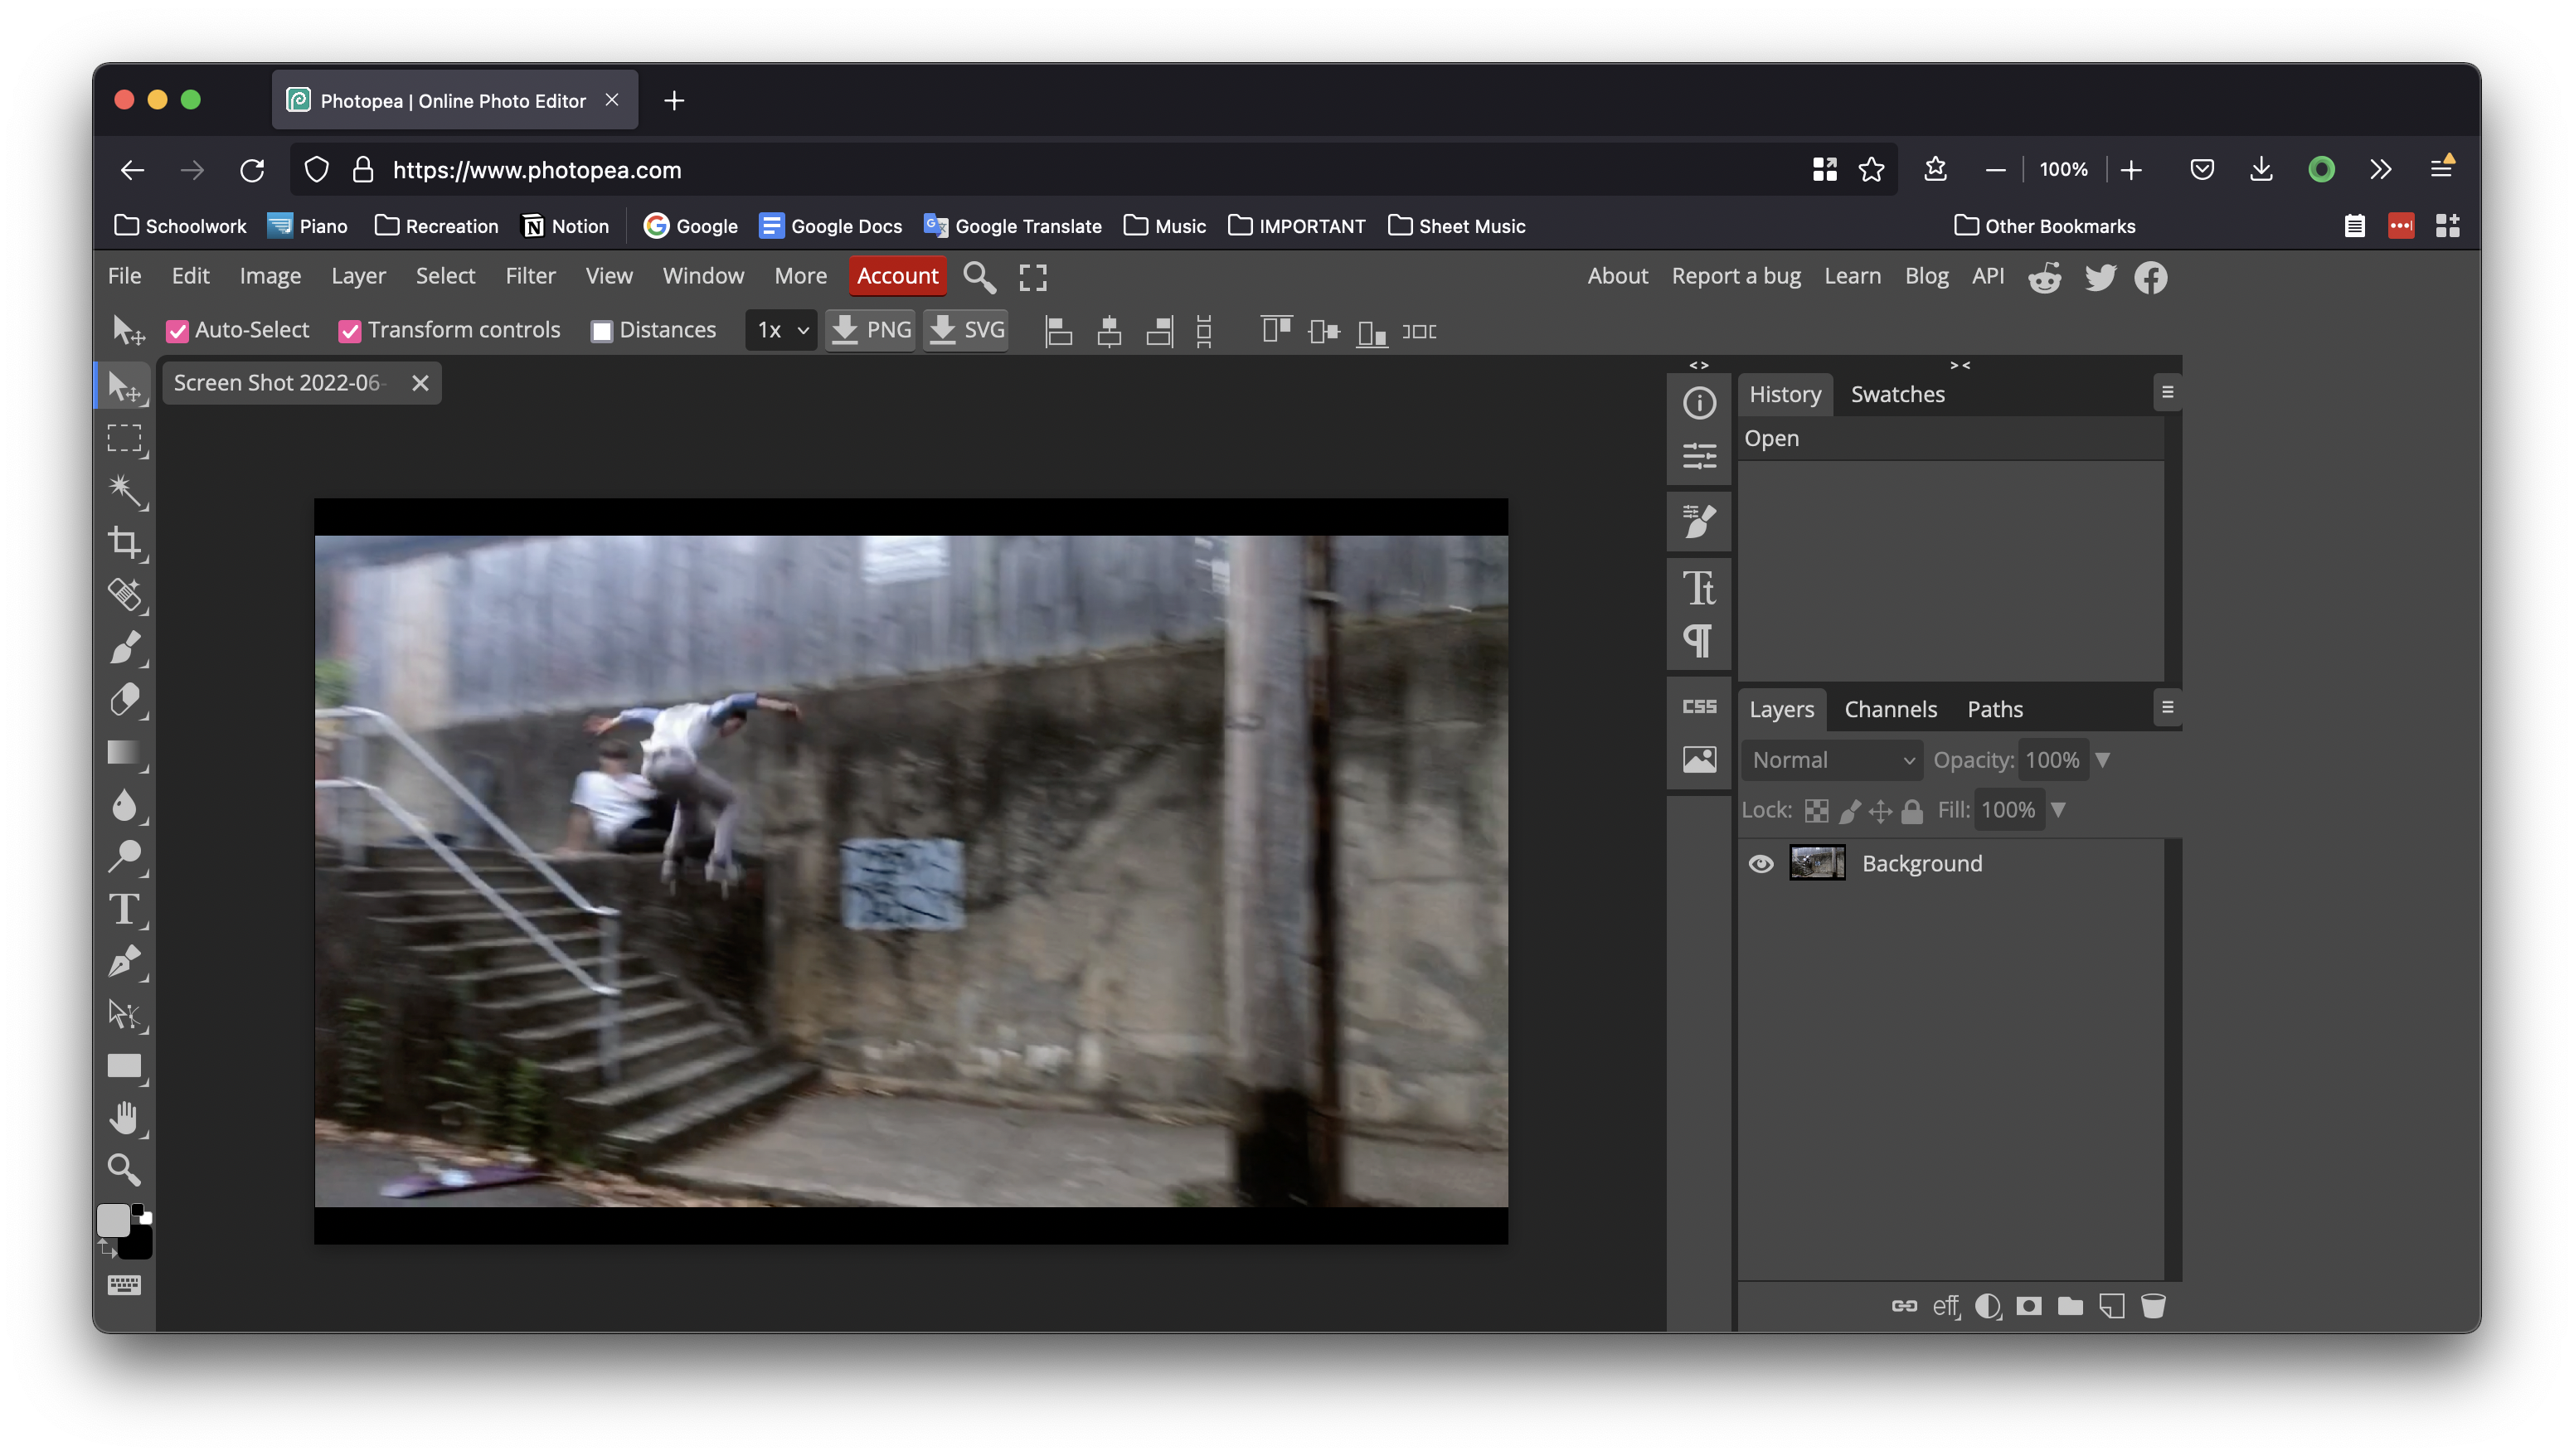
Task: Click the red Account button
Action: [x=897, y=276]
